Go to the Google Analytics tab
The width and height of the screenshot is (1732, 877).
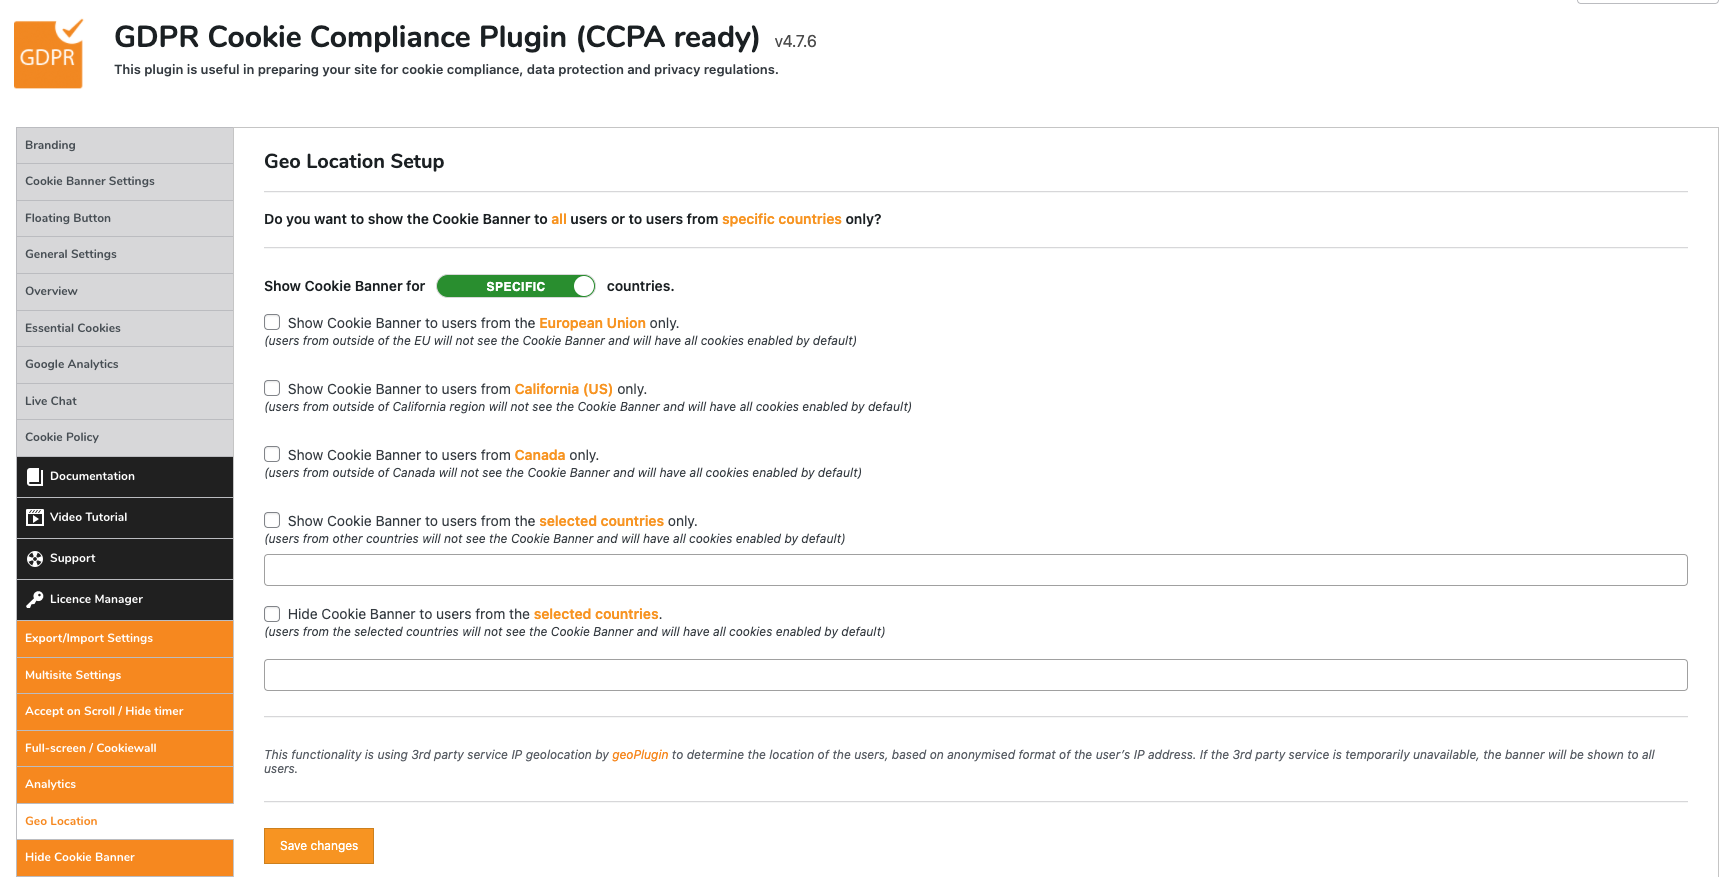(x=125, y=364)
